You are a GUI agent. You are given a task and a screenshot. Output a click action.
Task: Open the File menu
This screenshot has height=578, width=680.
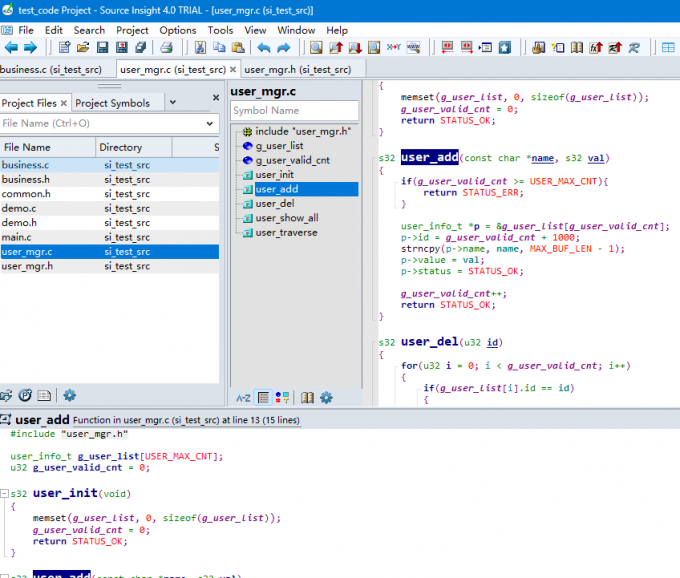click(x=26, y=30)
